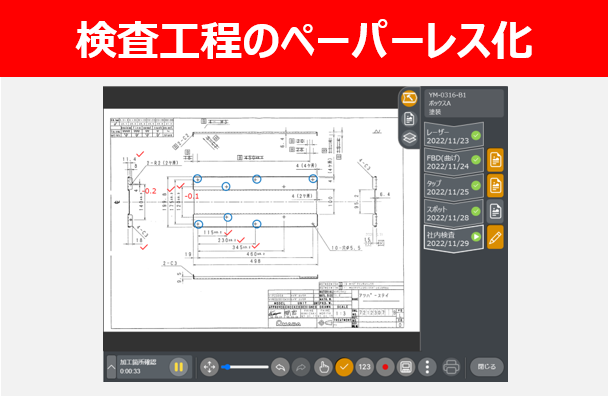Click the greyed redo arrow

tap(301, 367)
